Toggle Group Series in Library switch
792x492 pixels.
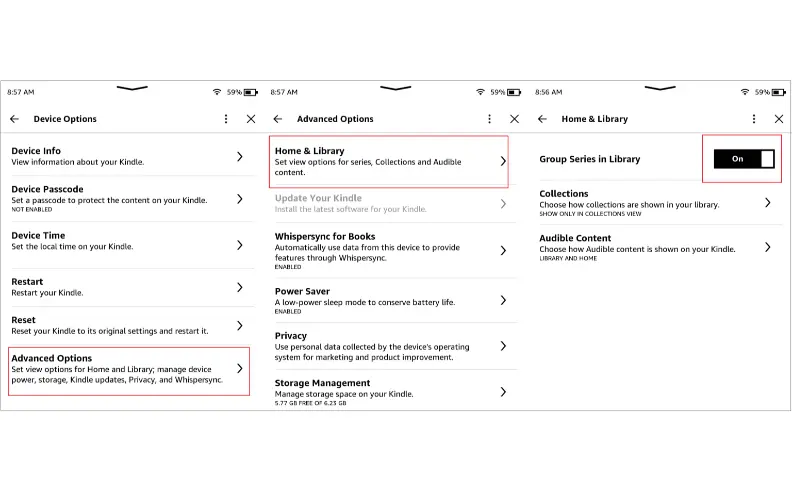(744, 159)
